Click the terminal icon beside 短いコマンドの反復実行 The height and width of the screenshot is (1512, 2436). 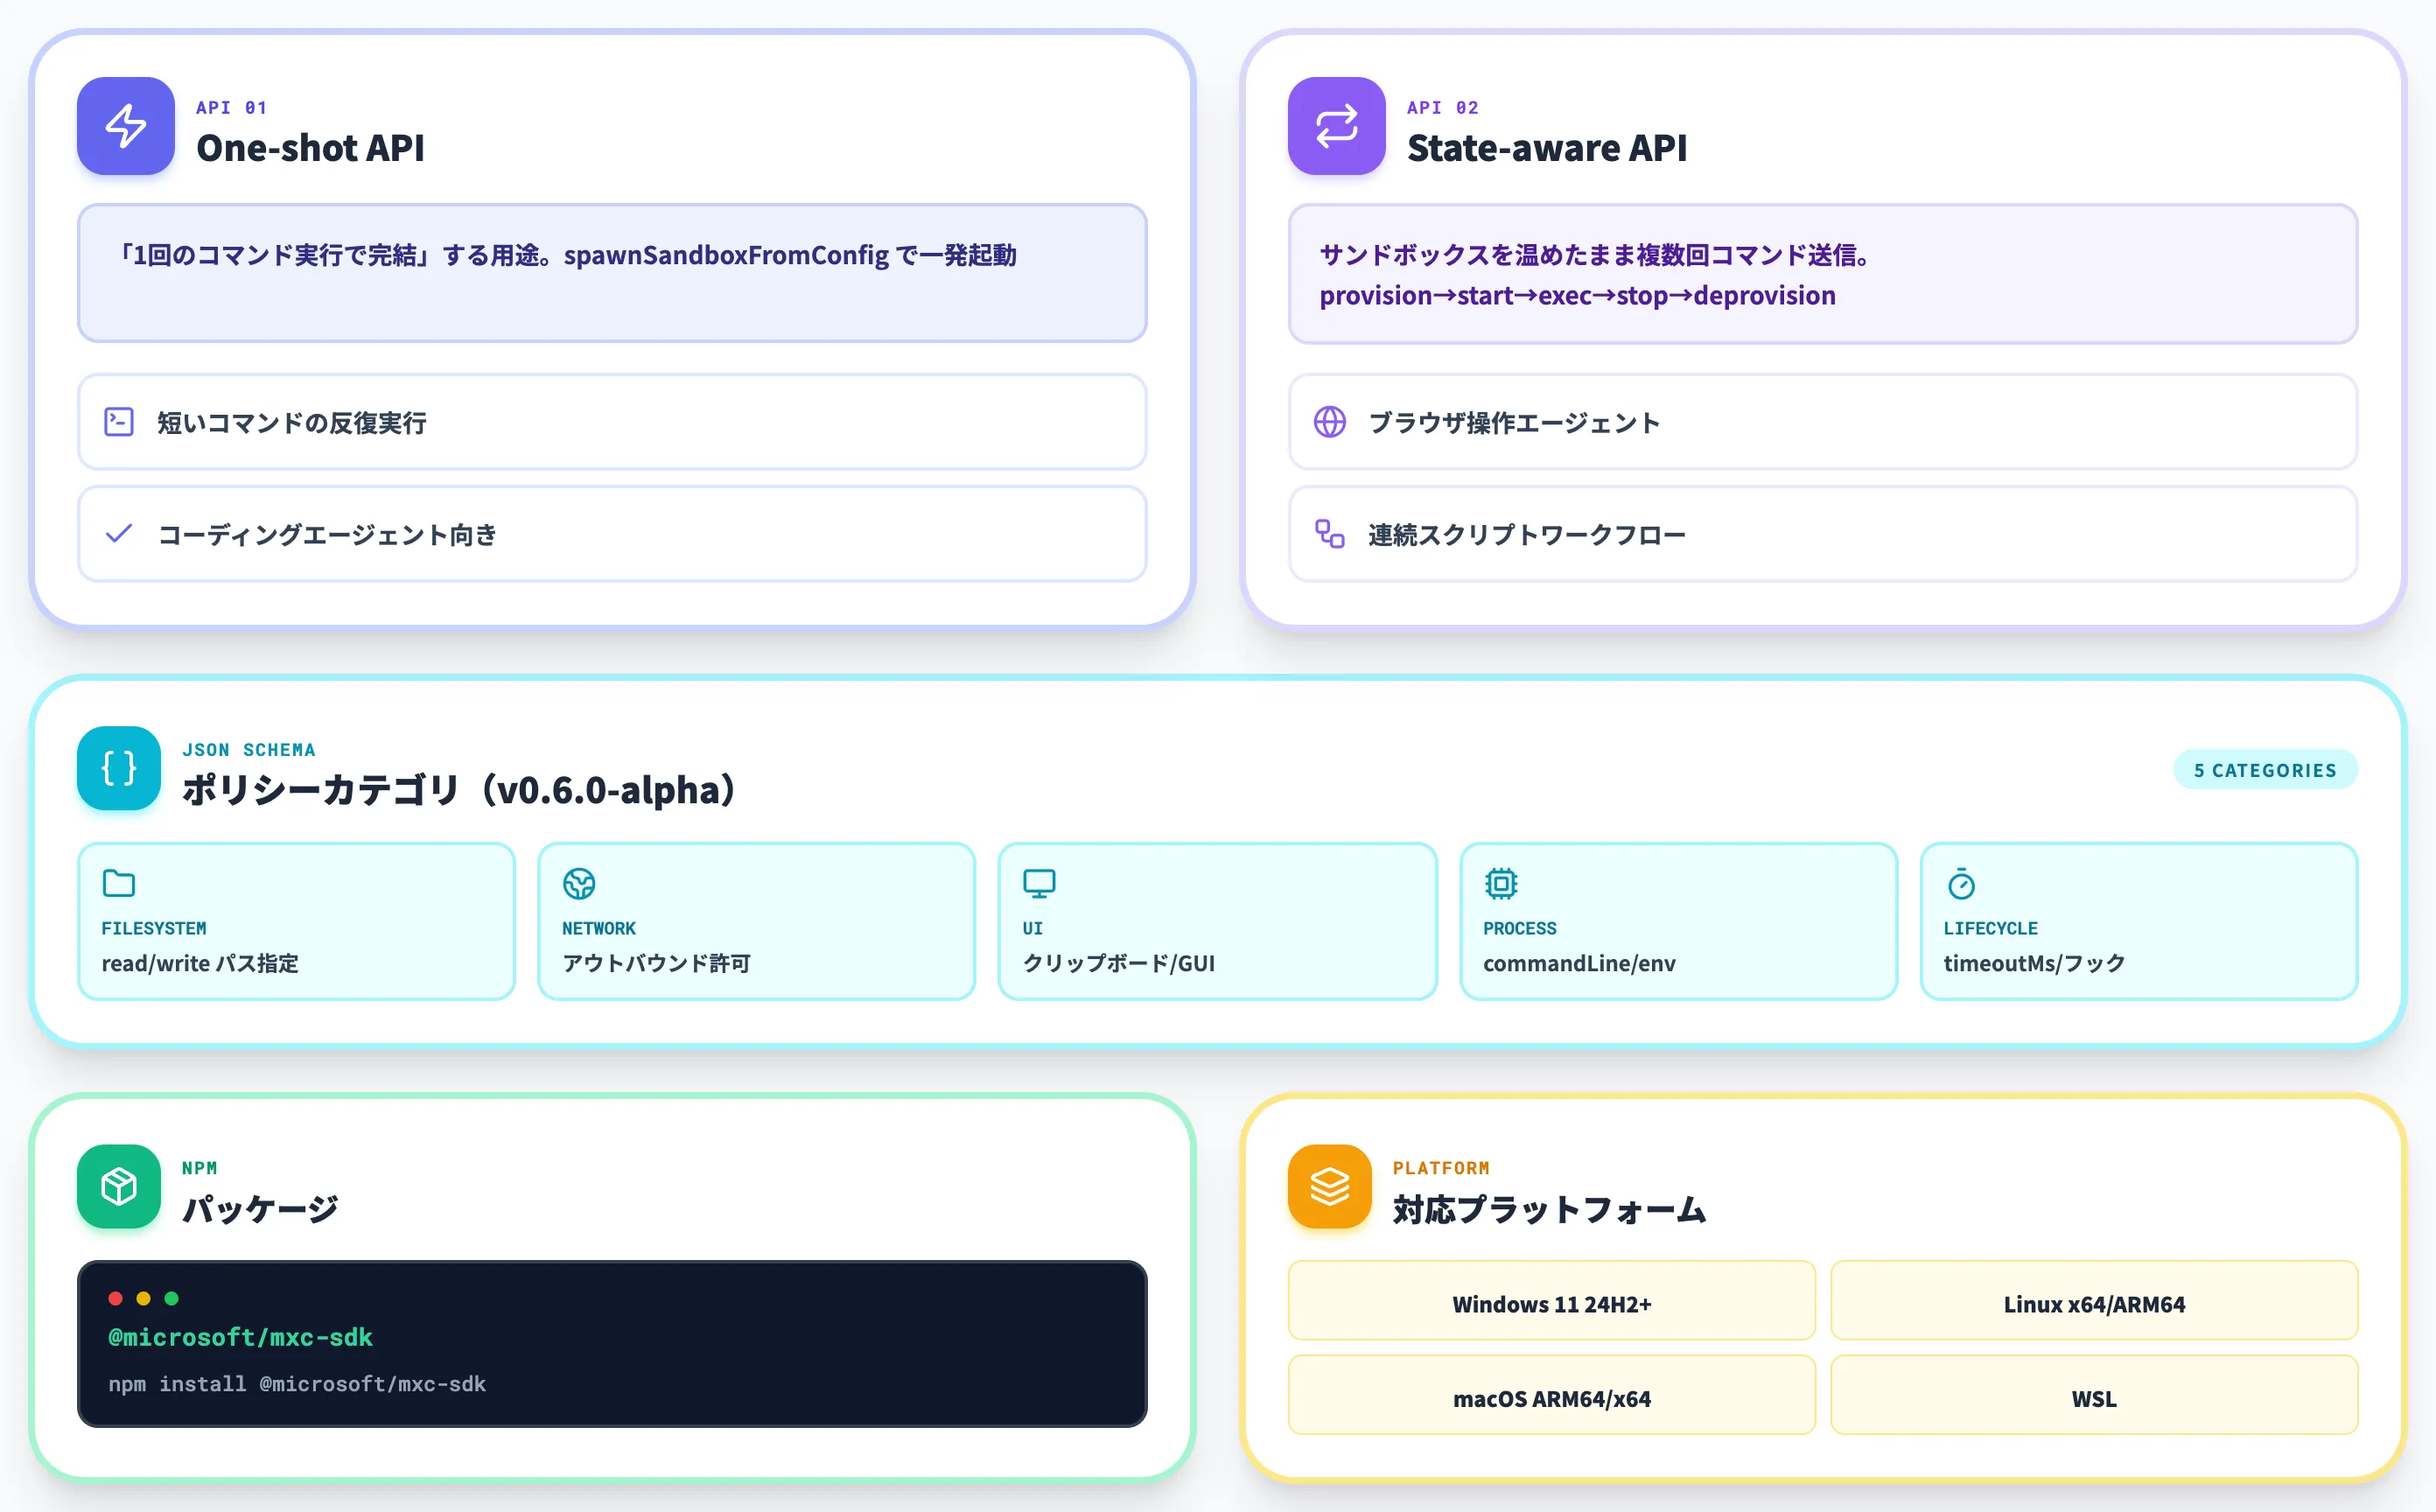pos(119,422)
